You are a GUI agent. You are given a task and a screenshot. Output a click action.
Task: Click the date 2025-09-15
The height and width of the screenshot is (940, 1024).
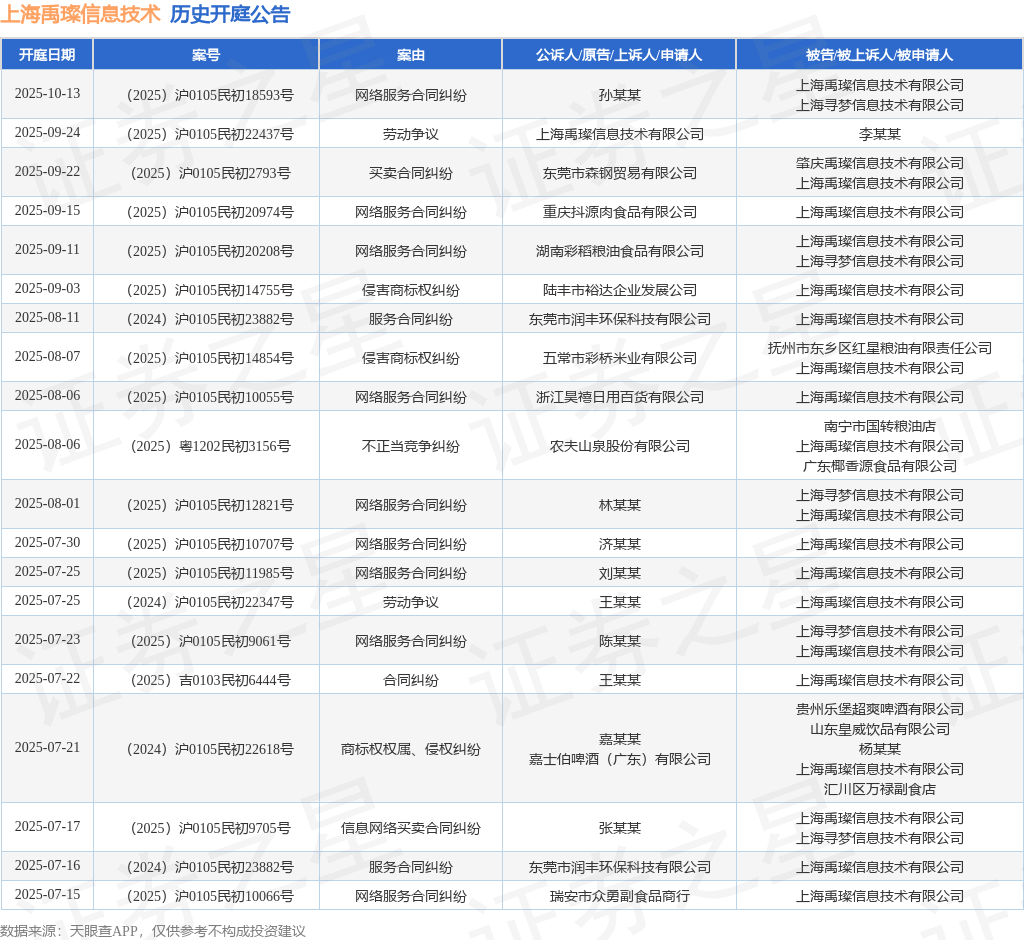pos(47,210)
